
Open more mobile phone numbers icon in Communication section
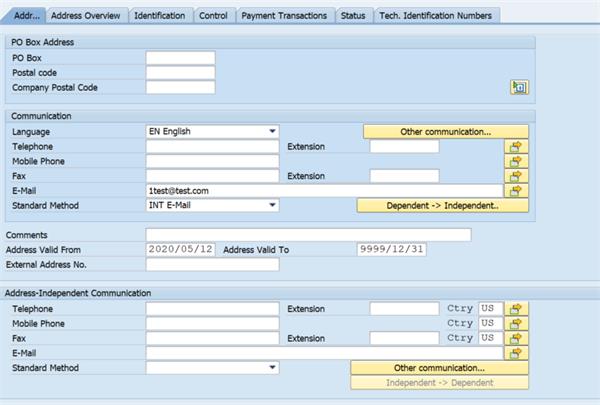click(516, 161)
